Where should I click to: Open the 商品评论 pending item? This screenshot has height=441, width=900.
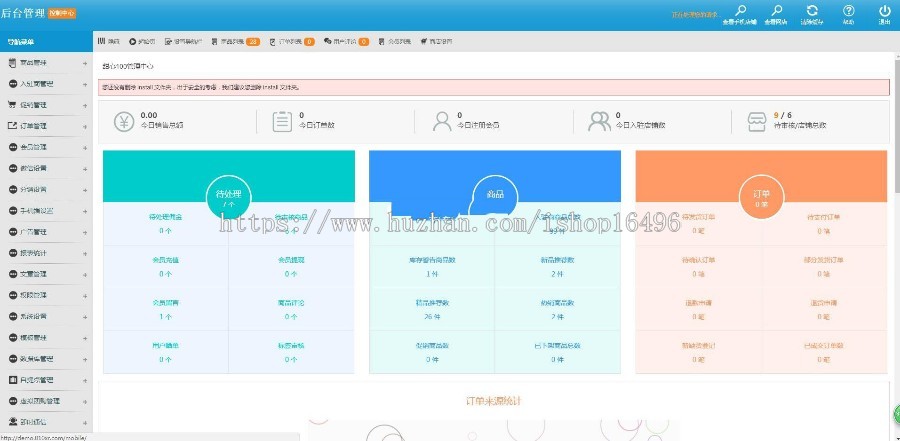[x=291, y=310]
